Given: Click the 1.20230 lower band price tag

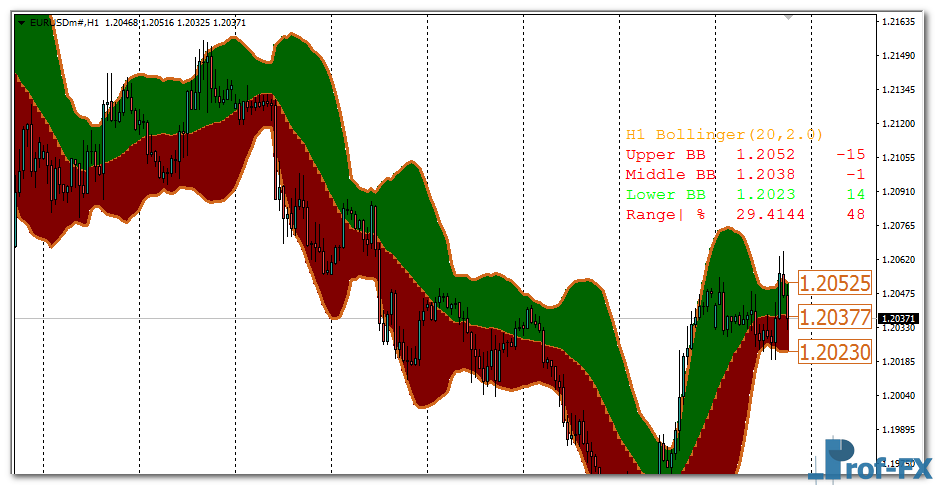Looking at the screenshot, I should [x=835, y=352].
